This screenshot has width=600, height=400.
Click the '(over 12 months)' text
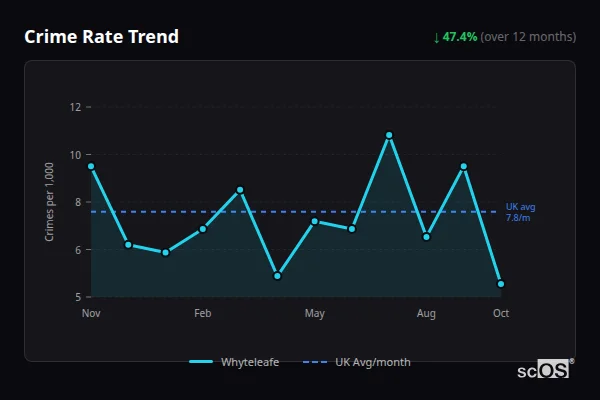(x=528, y=37)
